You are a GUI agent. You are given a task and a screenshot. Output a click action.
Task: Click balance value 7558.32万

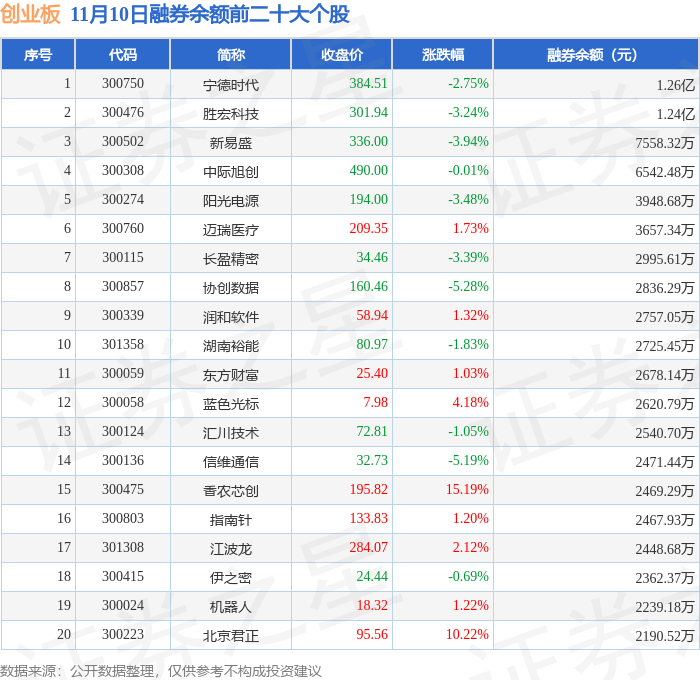[x=665, y=143]
